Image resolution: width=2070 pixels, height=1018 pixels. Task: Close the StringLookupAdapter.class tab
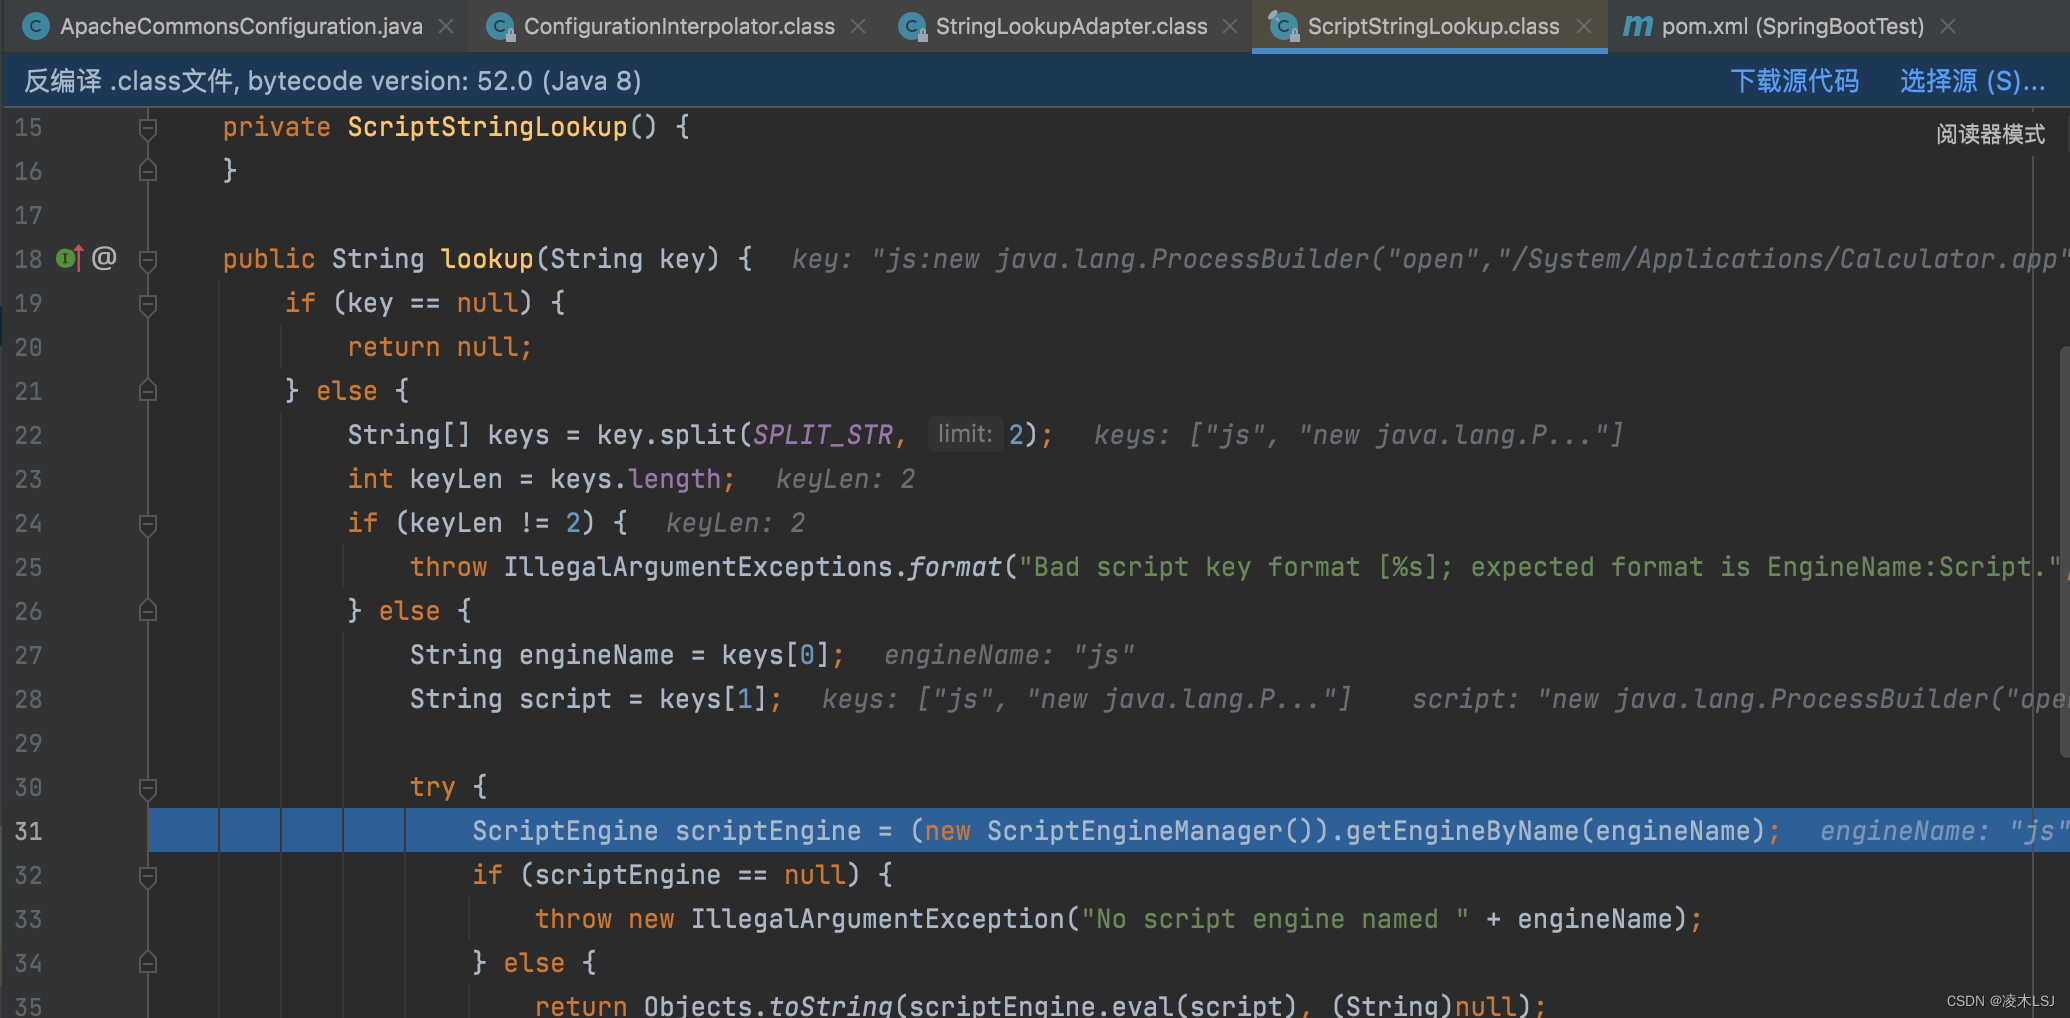(1229, 26)
